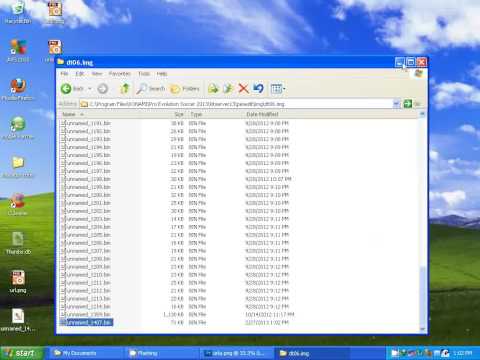Click the Thumbs.db desktop file icon
The image size is (480, 360).
[x=18, y=243]
